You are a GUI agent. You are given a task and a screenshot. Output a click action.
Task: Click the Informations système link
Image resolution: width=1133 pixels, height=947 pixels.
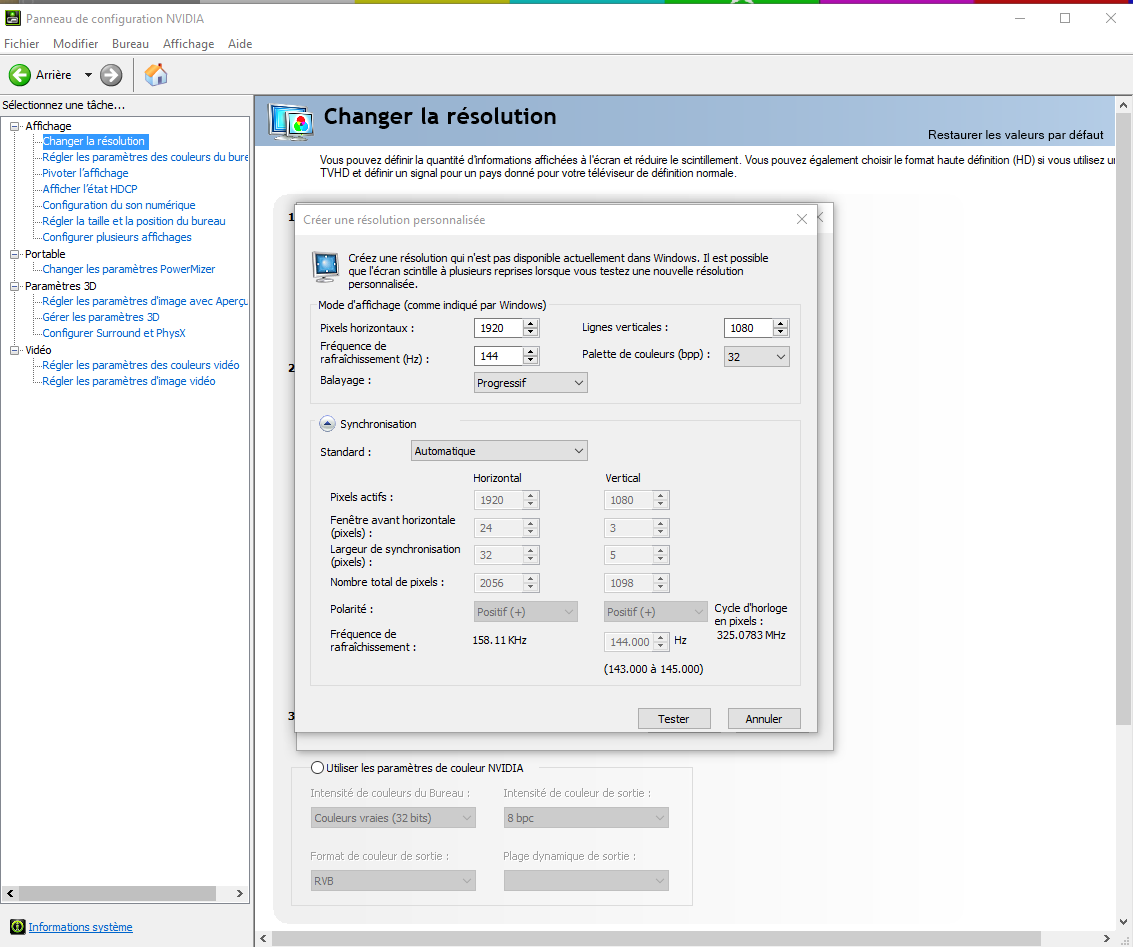(80, 927)
